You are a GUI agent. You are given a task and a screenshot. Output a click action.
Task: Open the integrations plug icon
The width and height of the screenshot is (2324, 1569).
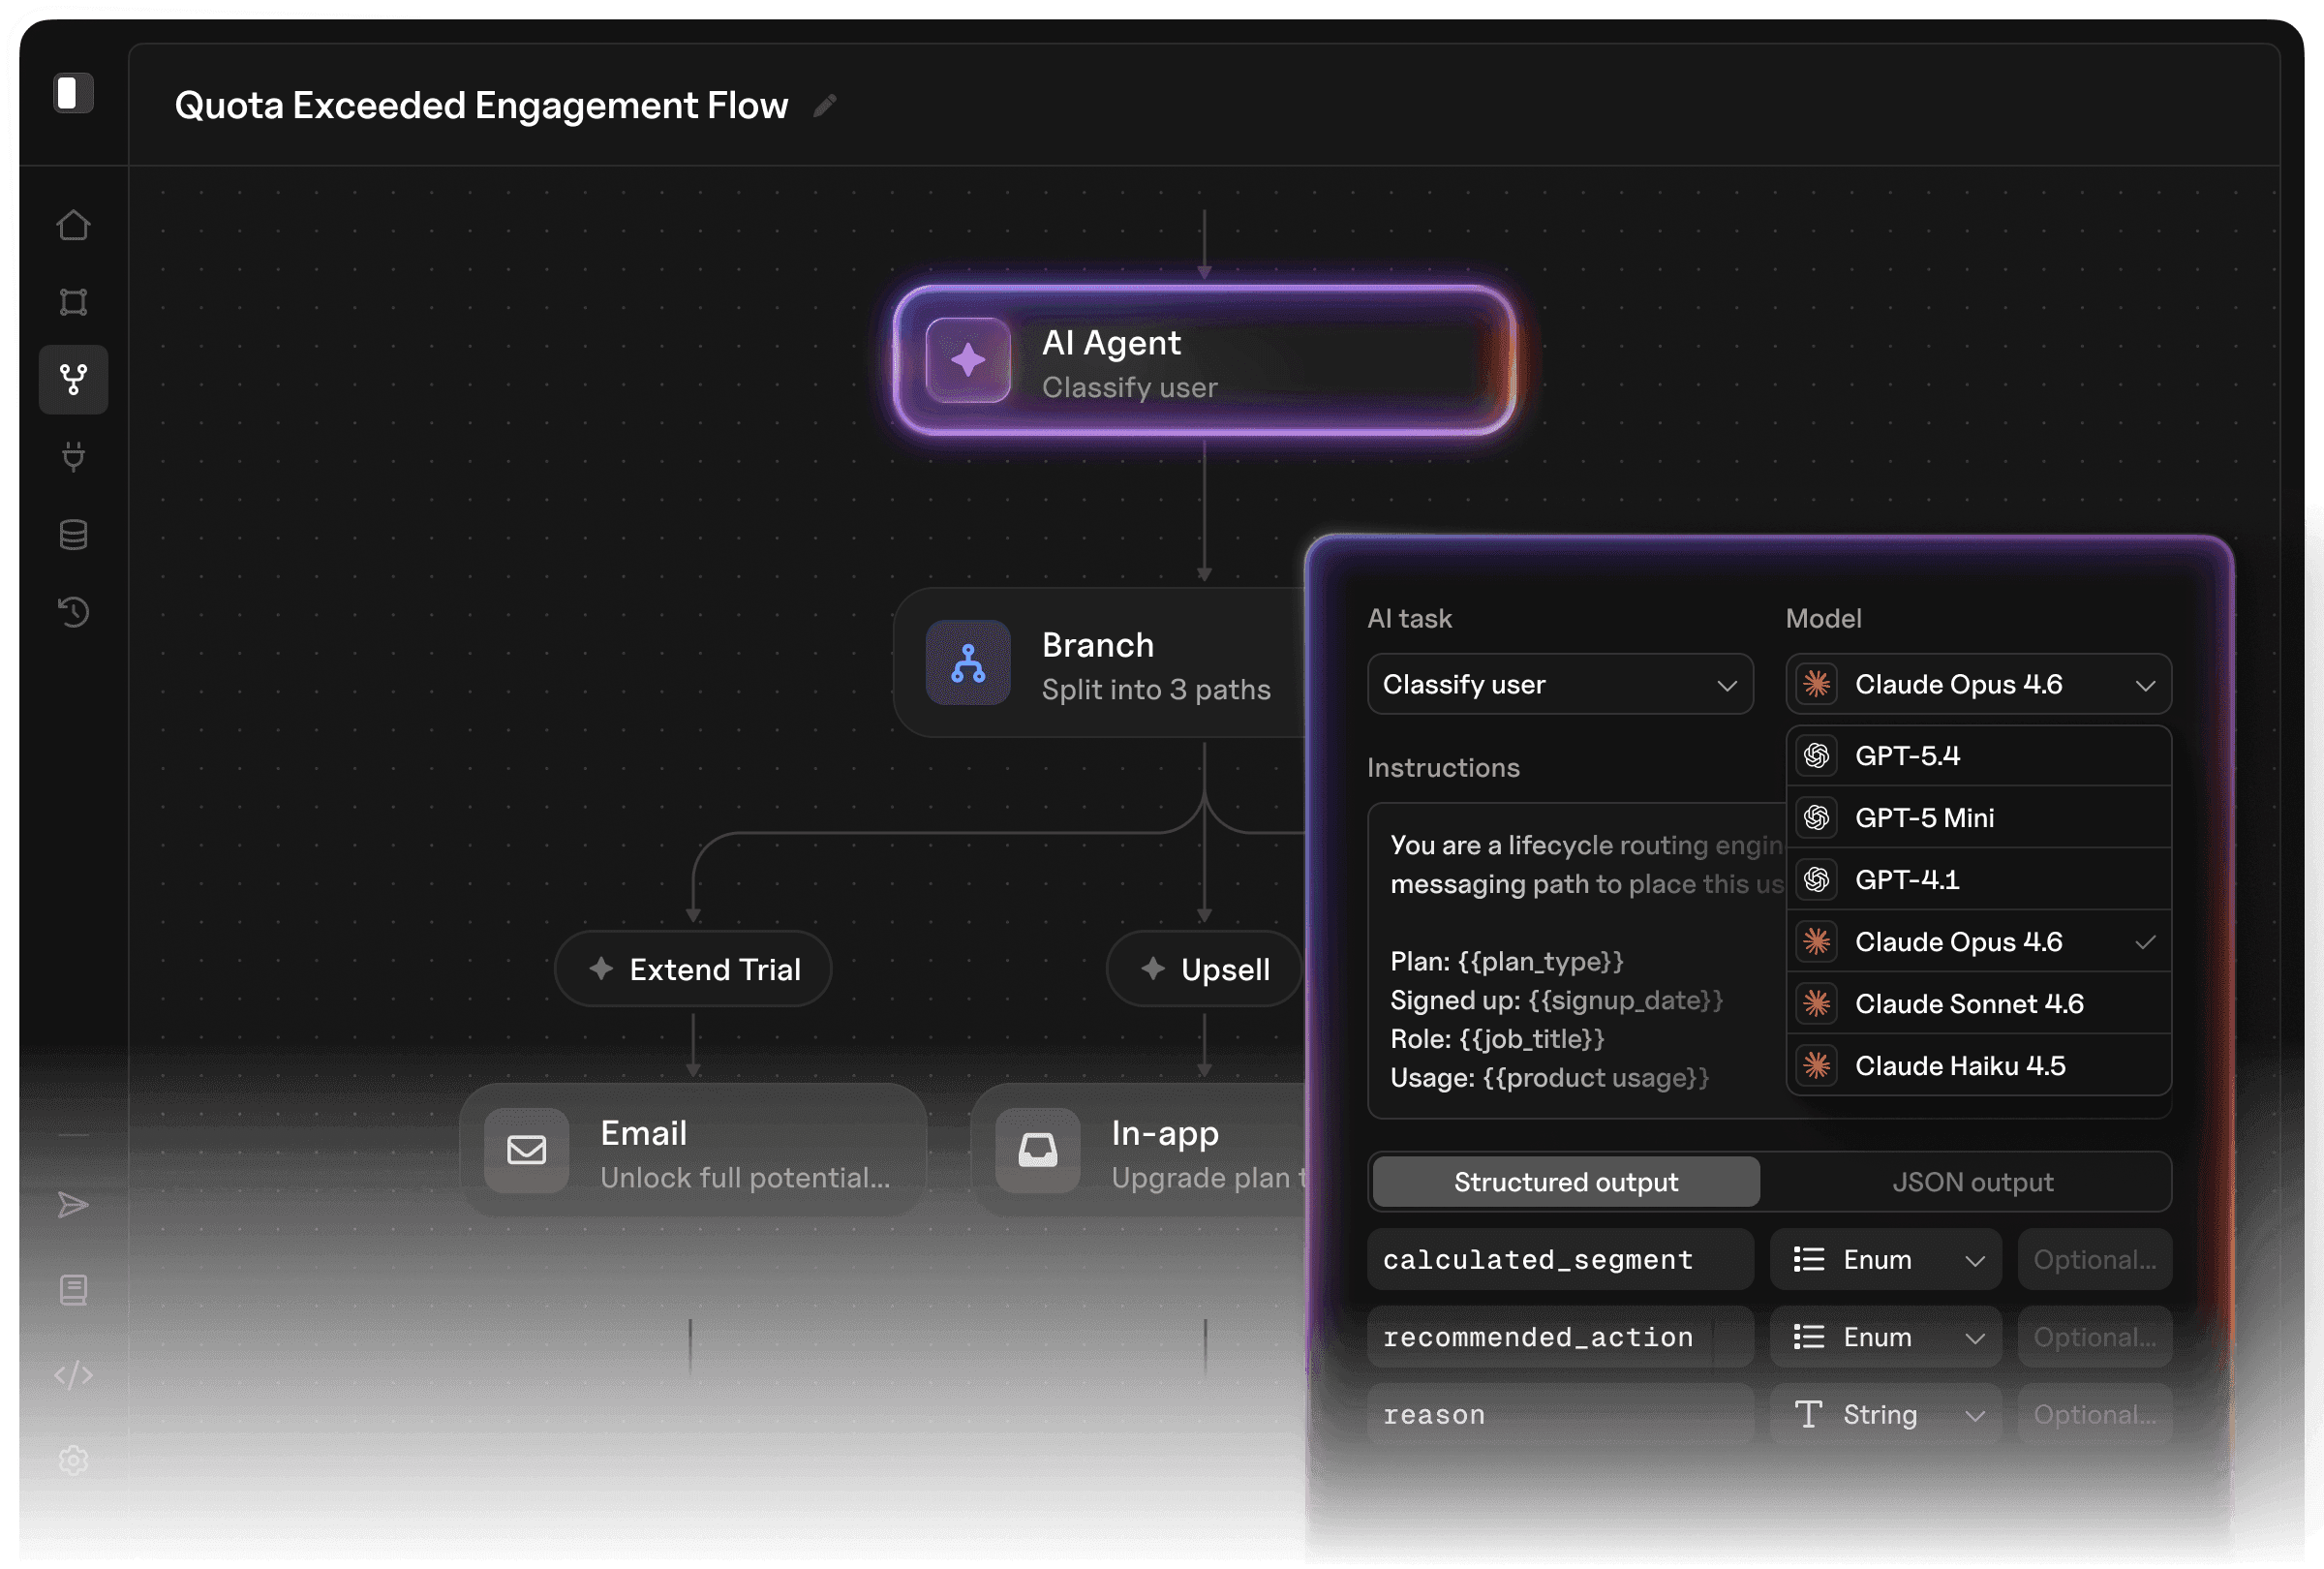tap(73, 457)
